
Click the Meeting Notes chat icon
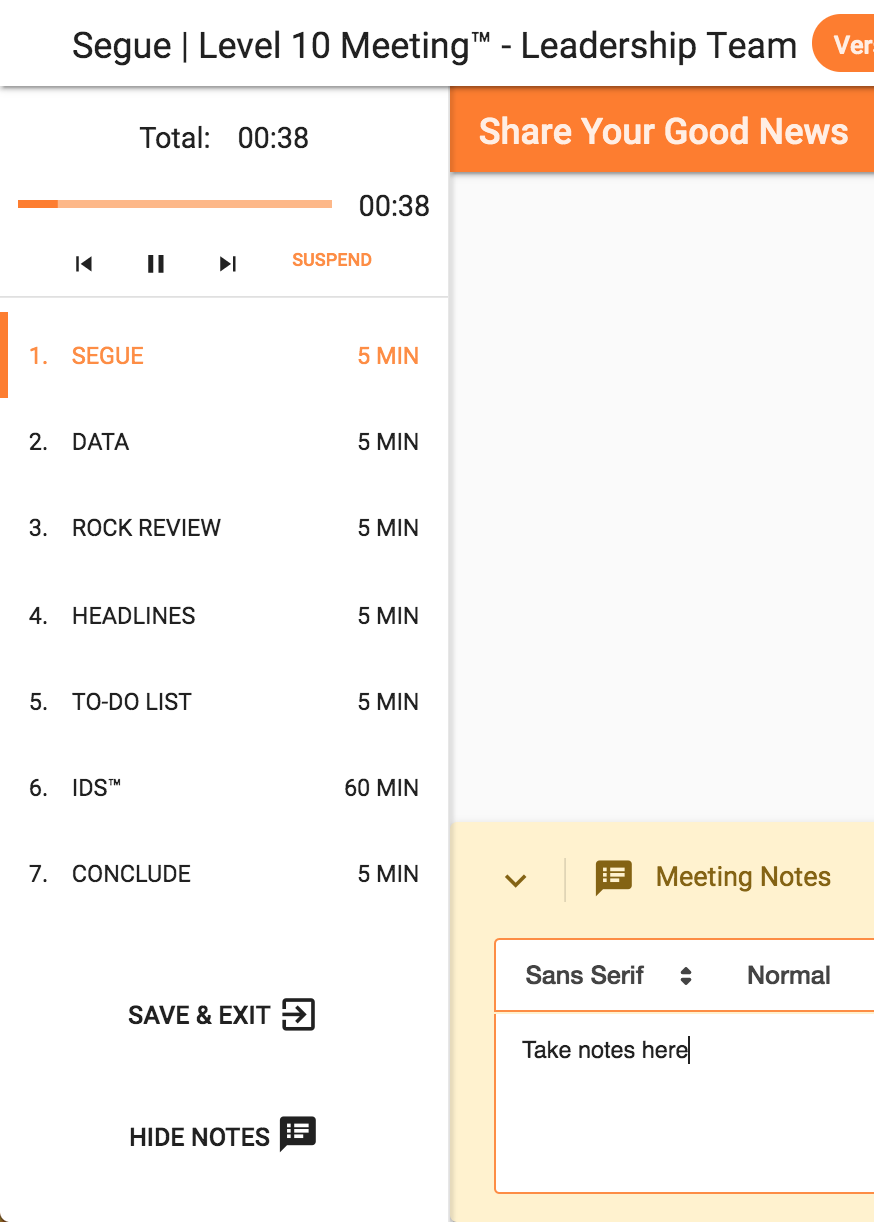coord(614,877)
